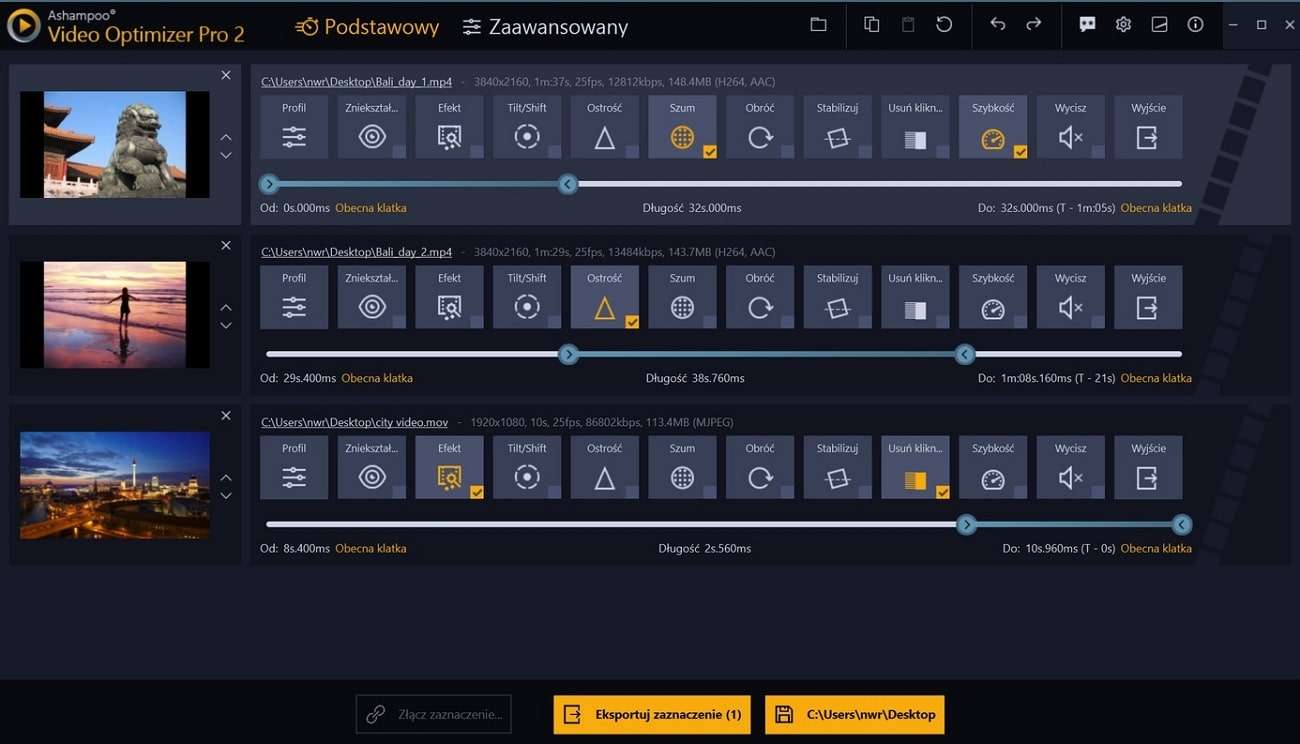Open Efekt tool for Bali_day_1.mp4

click(449, 127)
